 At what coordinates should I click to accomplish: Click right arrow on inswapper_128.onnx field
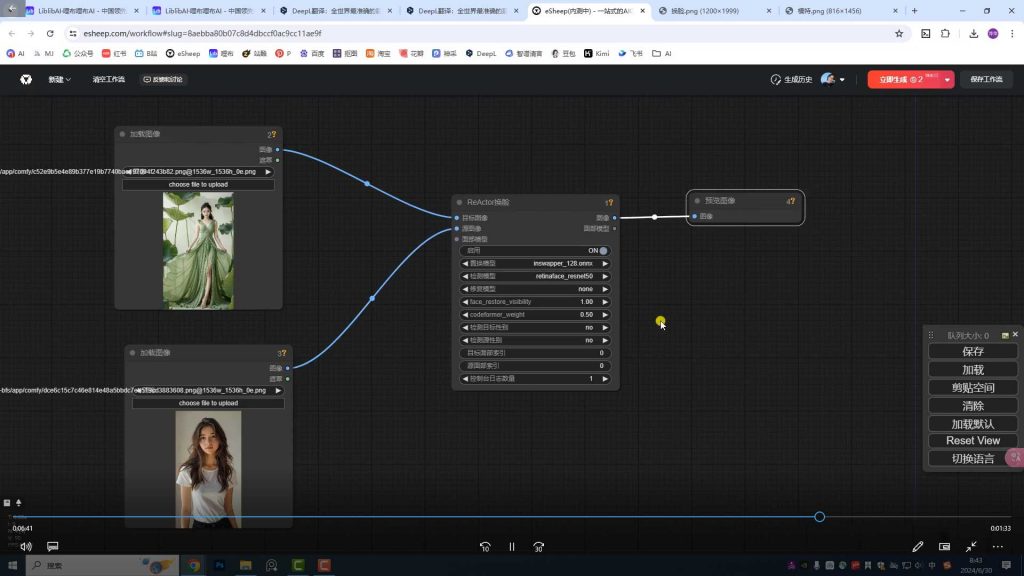(x=604, y=263)
